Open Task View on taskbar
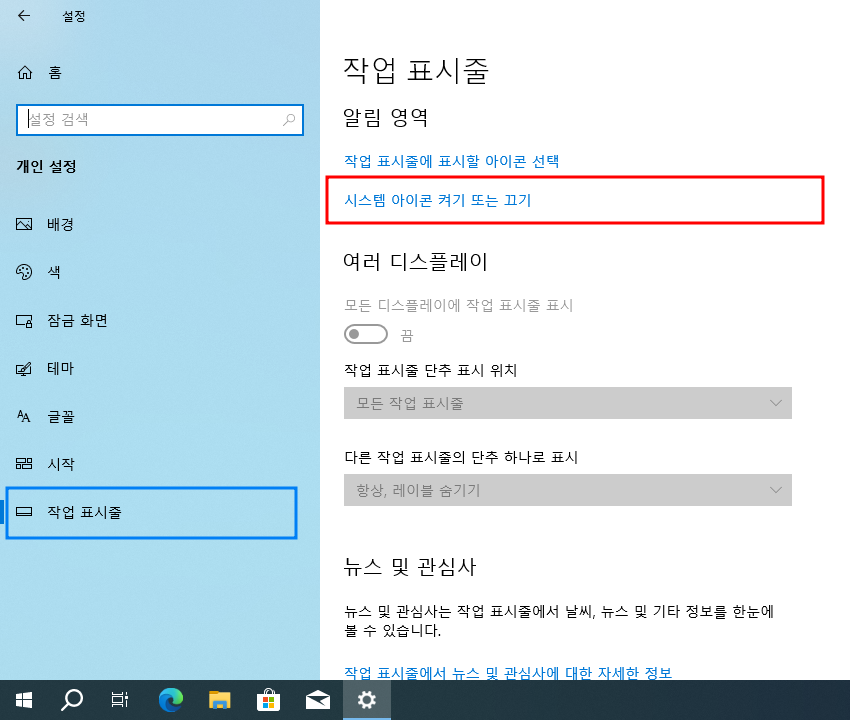The image size is (850, 720). coord(119,700)
